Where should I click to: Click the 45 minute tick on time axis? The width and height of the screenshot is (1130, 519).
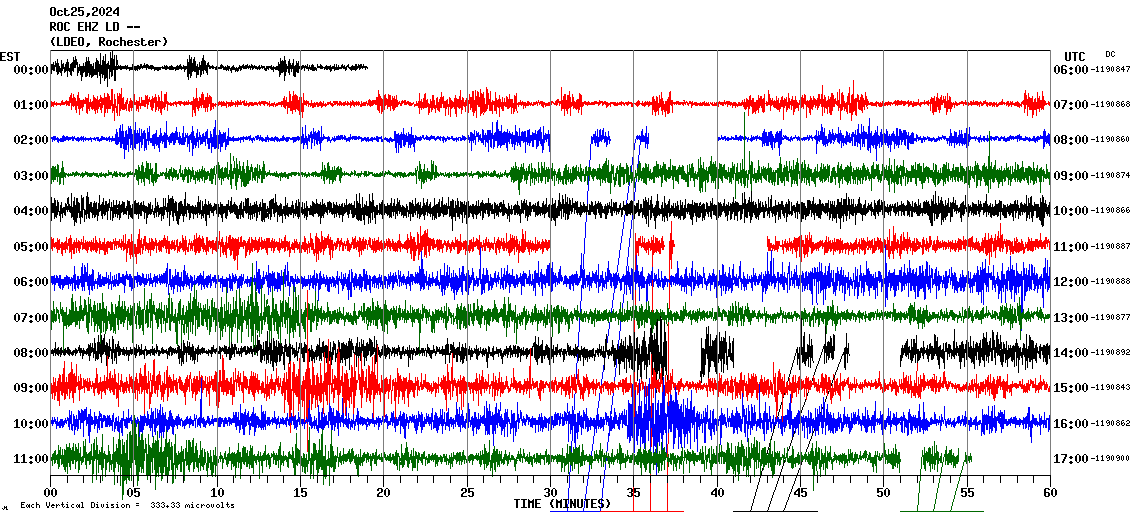point(800,492)
